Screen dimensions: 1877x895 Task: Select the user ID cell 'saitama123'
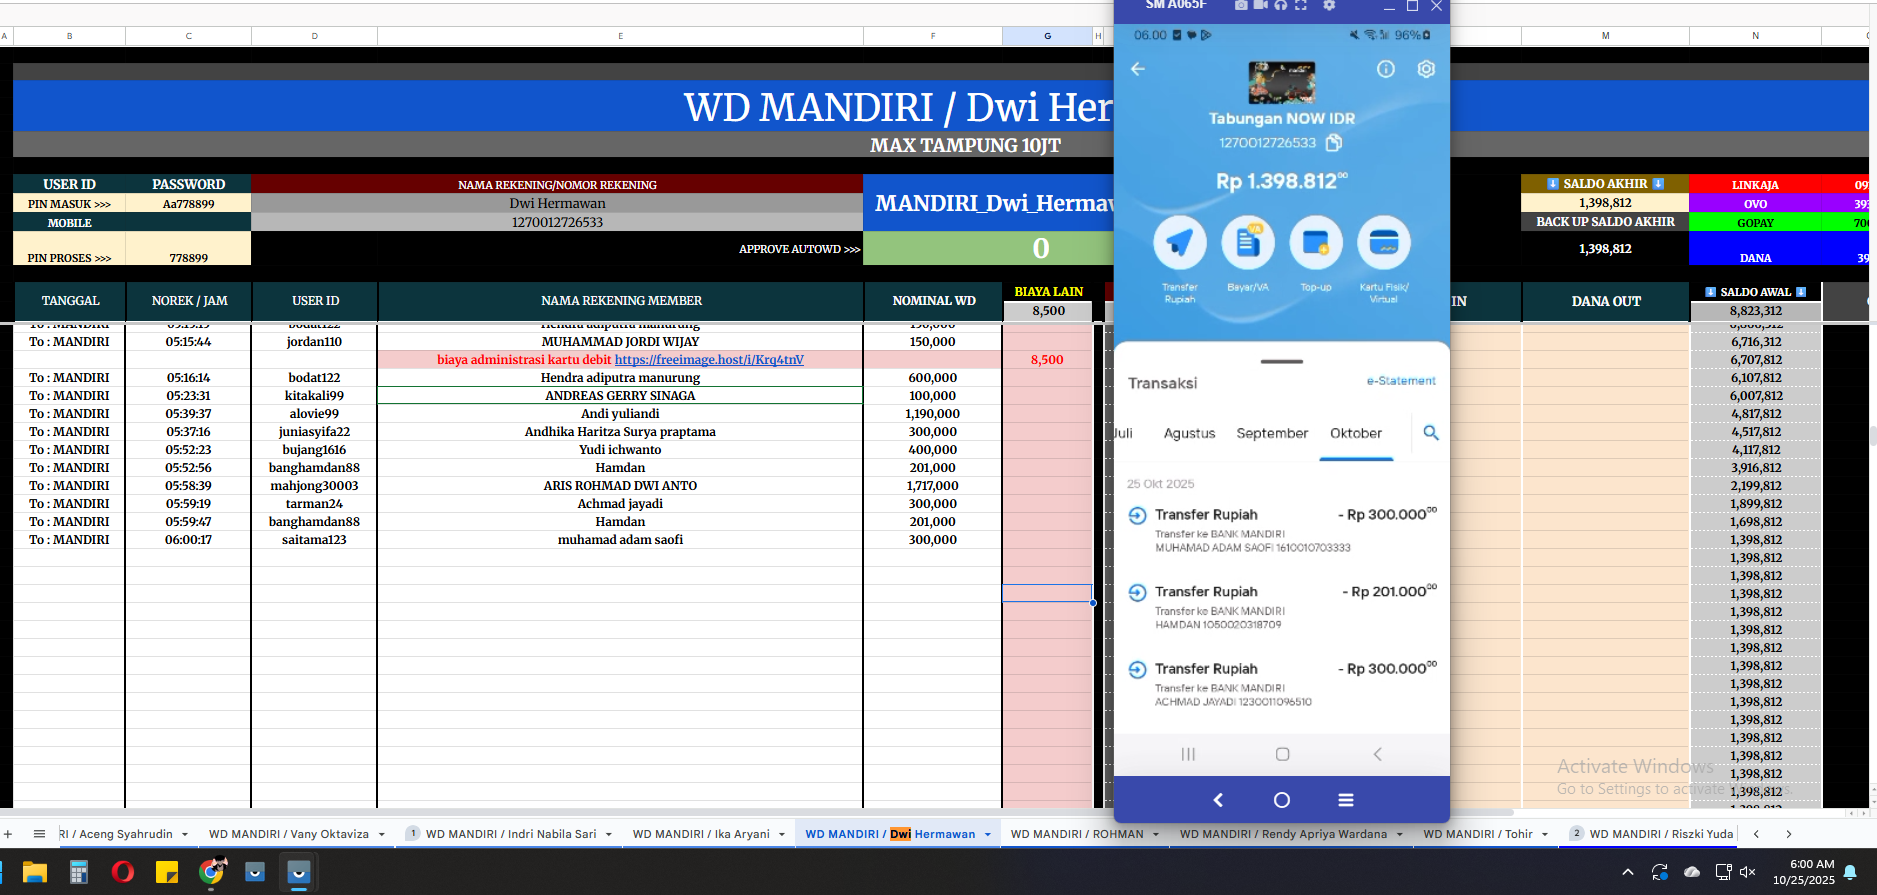[314, 540]
